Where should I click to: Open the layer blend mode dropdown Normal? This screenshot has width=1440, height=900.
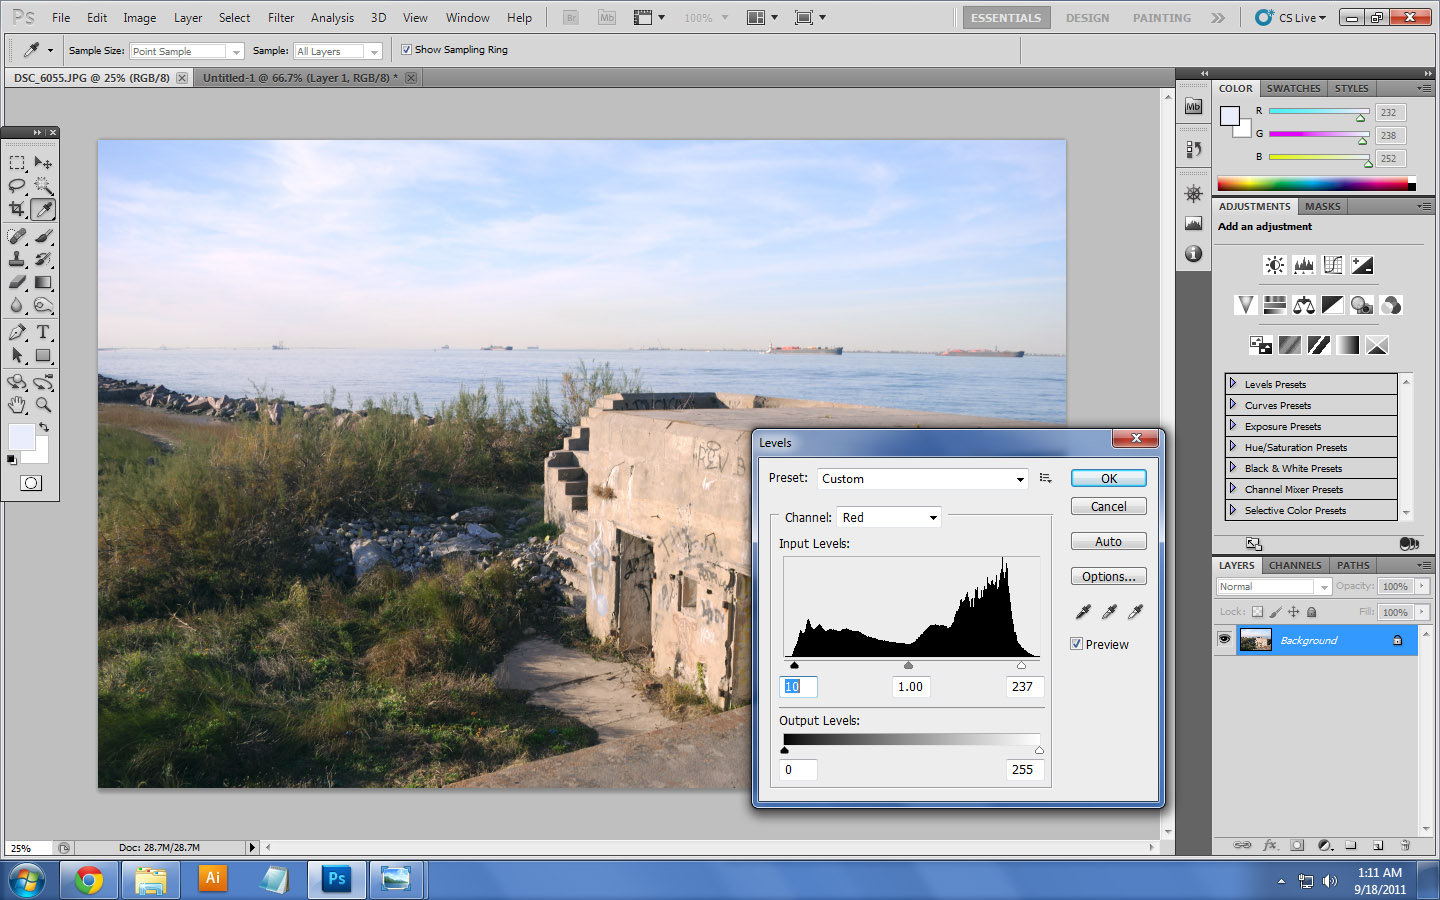click(1273, 587)
